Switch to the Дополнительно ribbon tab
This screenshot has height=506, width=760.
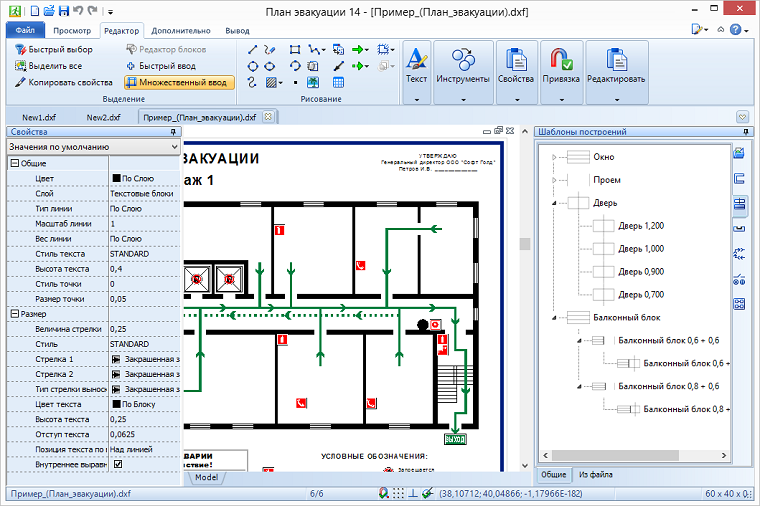click(x=181, y=31)
